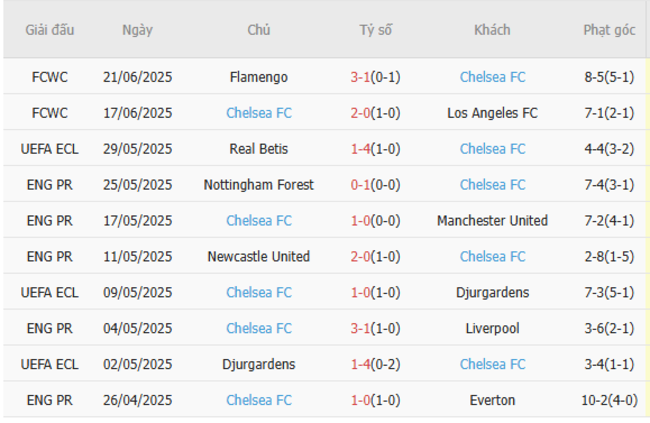650x423 pixels.
Task: Open the Nottingham Forest team page
Action: (x=258, y=185)
